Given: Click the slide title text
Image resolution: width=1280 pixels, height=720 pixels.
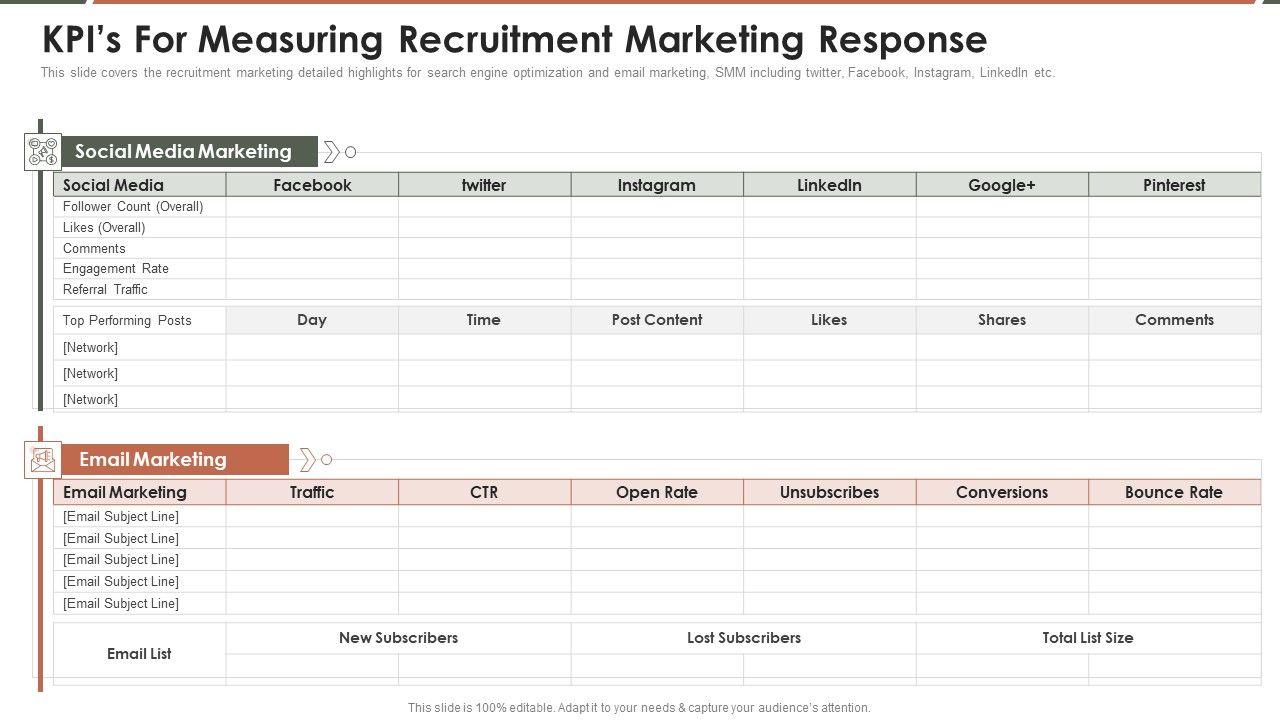Looking at the screenshot, I should click(515, 40).
